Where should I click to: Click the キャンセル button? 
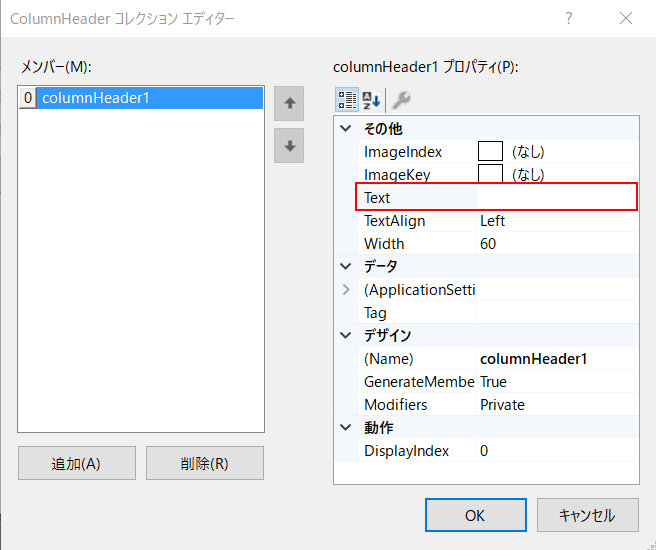pyautogui.click(x=588, y=515)
